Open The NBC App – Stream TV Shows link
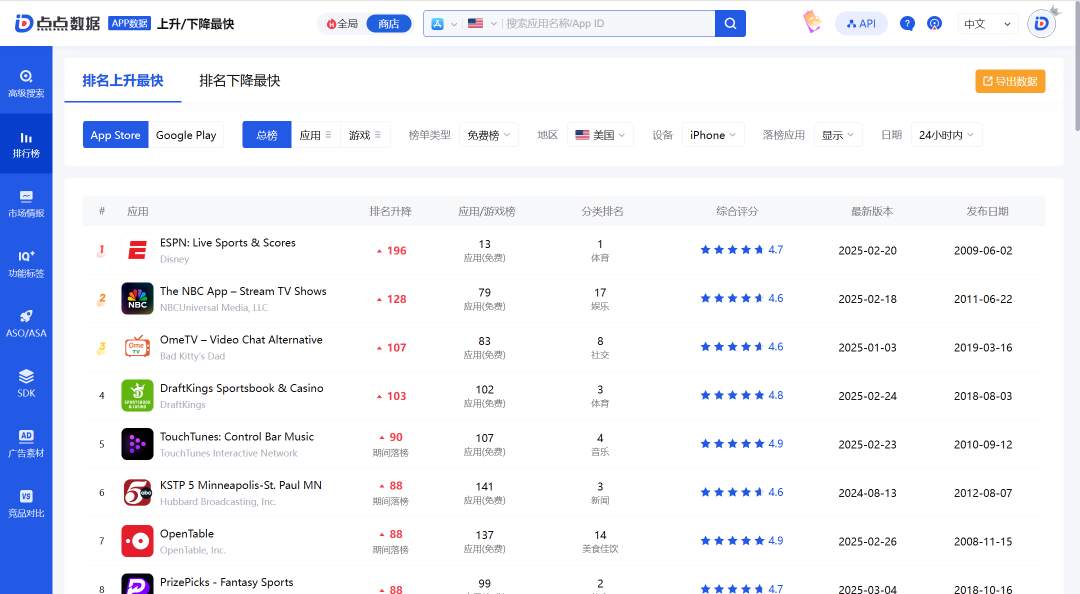The height and width of the screenshot is (594, 1080). (243, 291)
